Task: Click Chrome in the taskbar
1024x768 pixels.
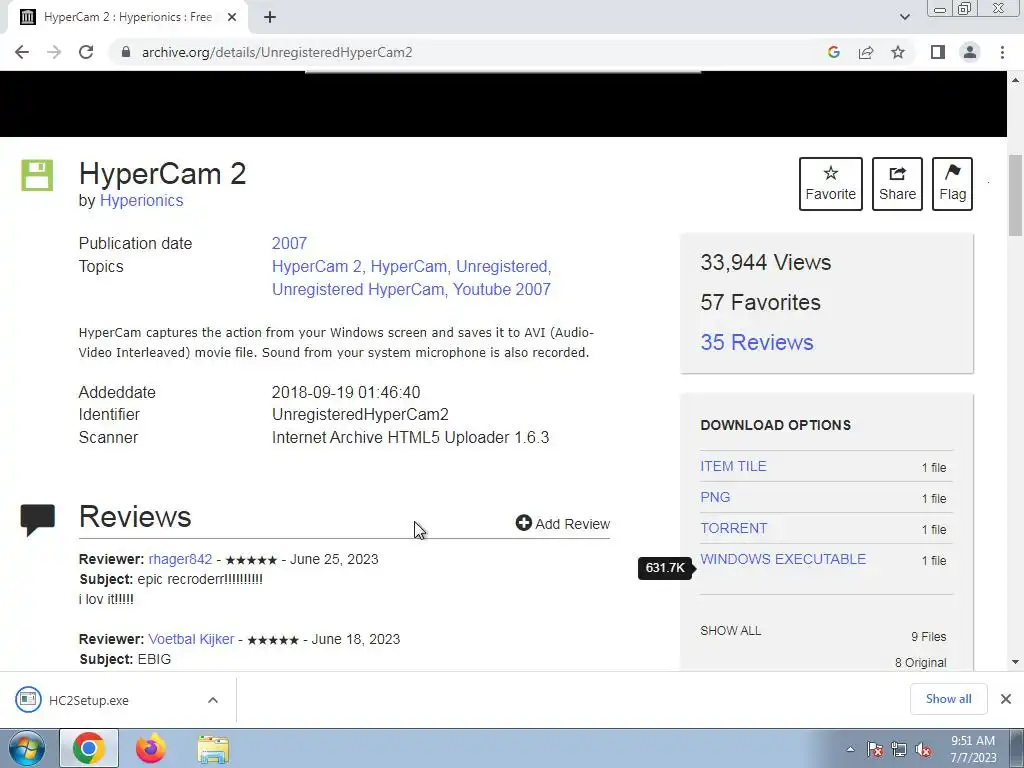Action: click(89, 748)
